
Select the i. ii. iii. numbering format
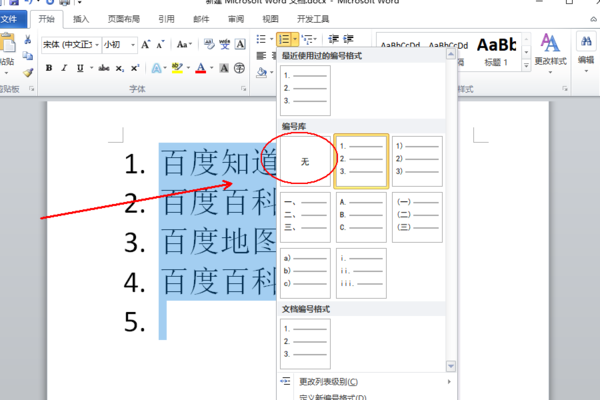click(361, 273)
